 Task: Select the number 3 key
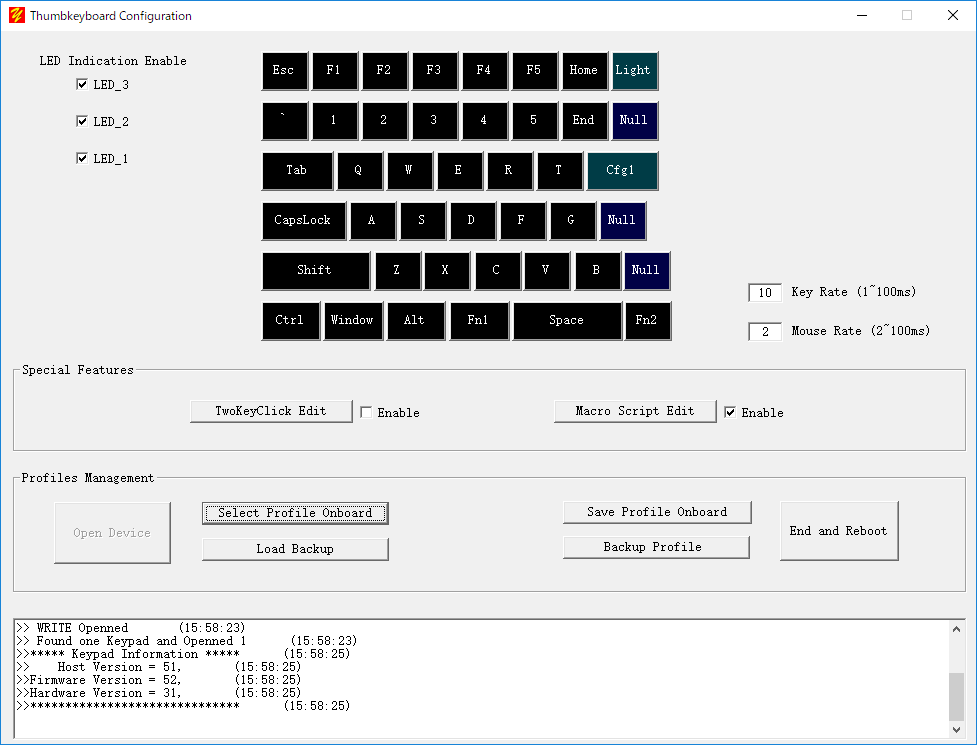point(434,121)
